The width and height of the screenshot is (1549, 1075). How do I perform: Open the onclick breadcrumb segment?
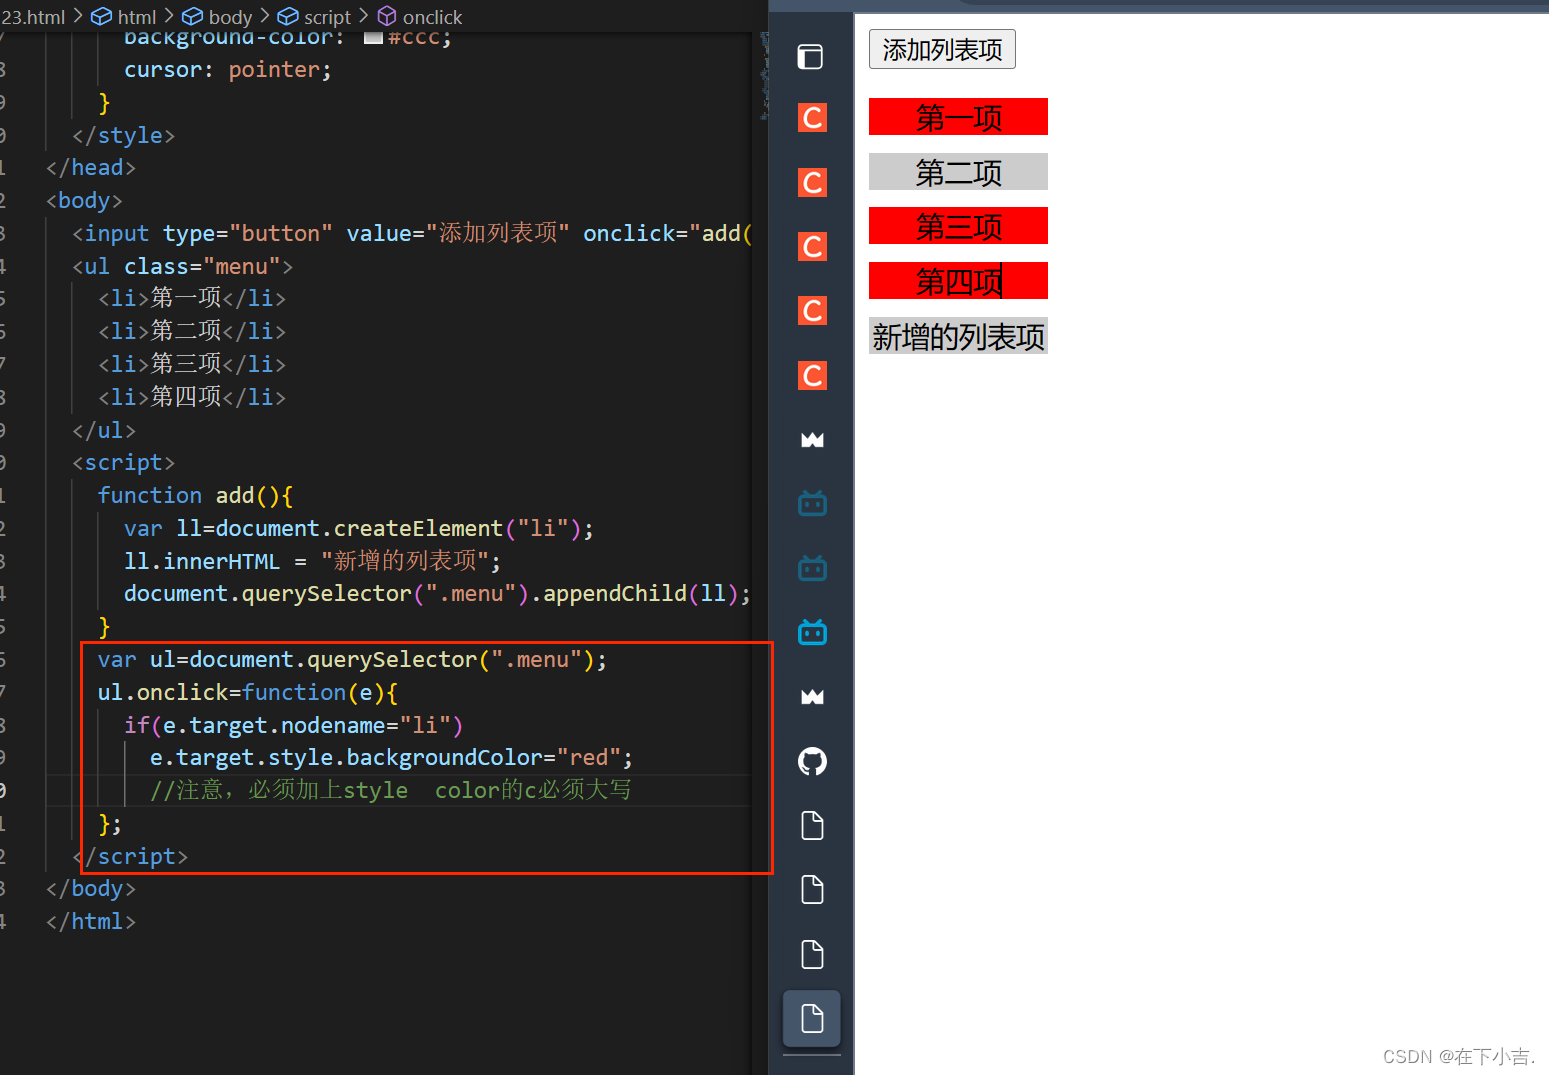pyautogui.click(x=420, y=17)
